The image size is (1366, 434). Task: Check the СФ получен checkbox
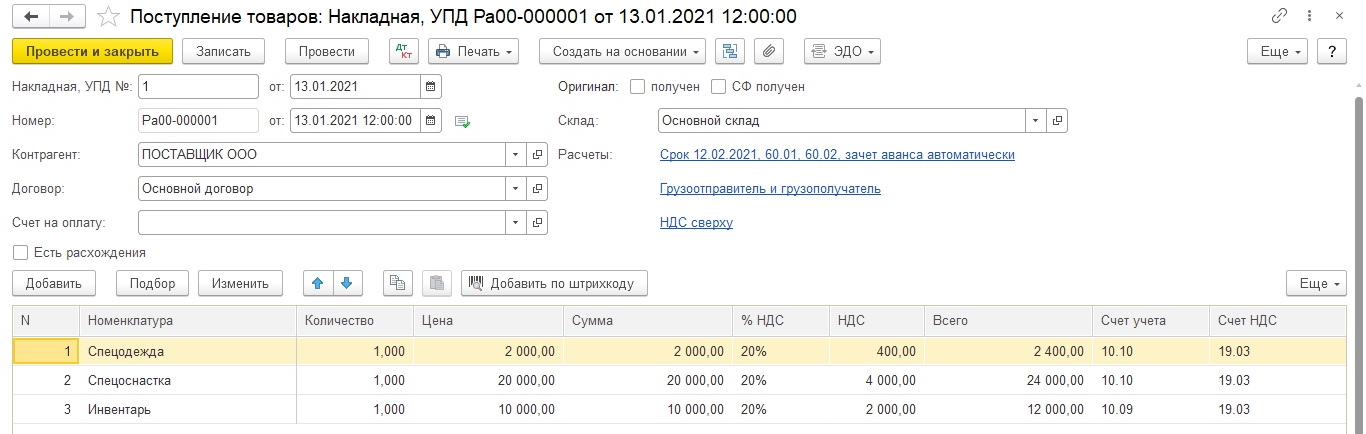[718, 86]
